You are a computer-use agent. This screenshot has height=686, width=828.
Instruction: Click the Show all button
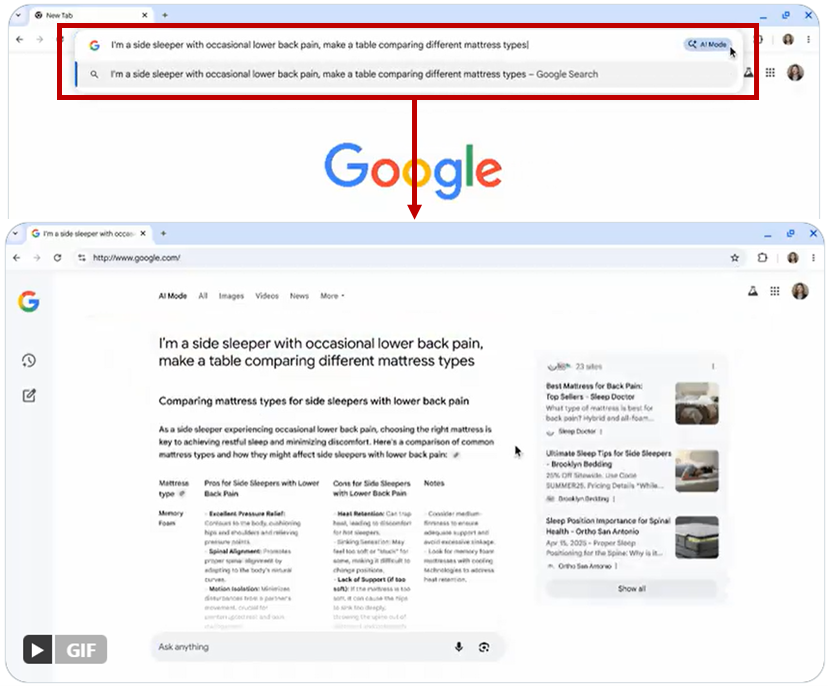tap(630, 590)
